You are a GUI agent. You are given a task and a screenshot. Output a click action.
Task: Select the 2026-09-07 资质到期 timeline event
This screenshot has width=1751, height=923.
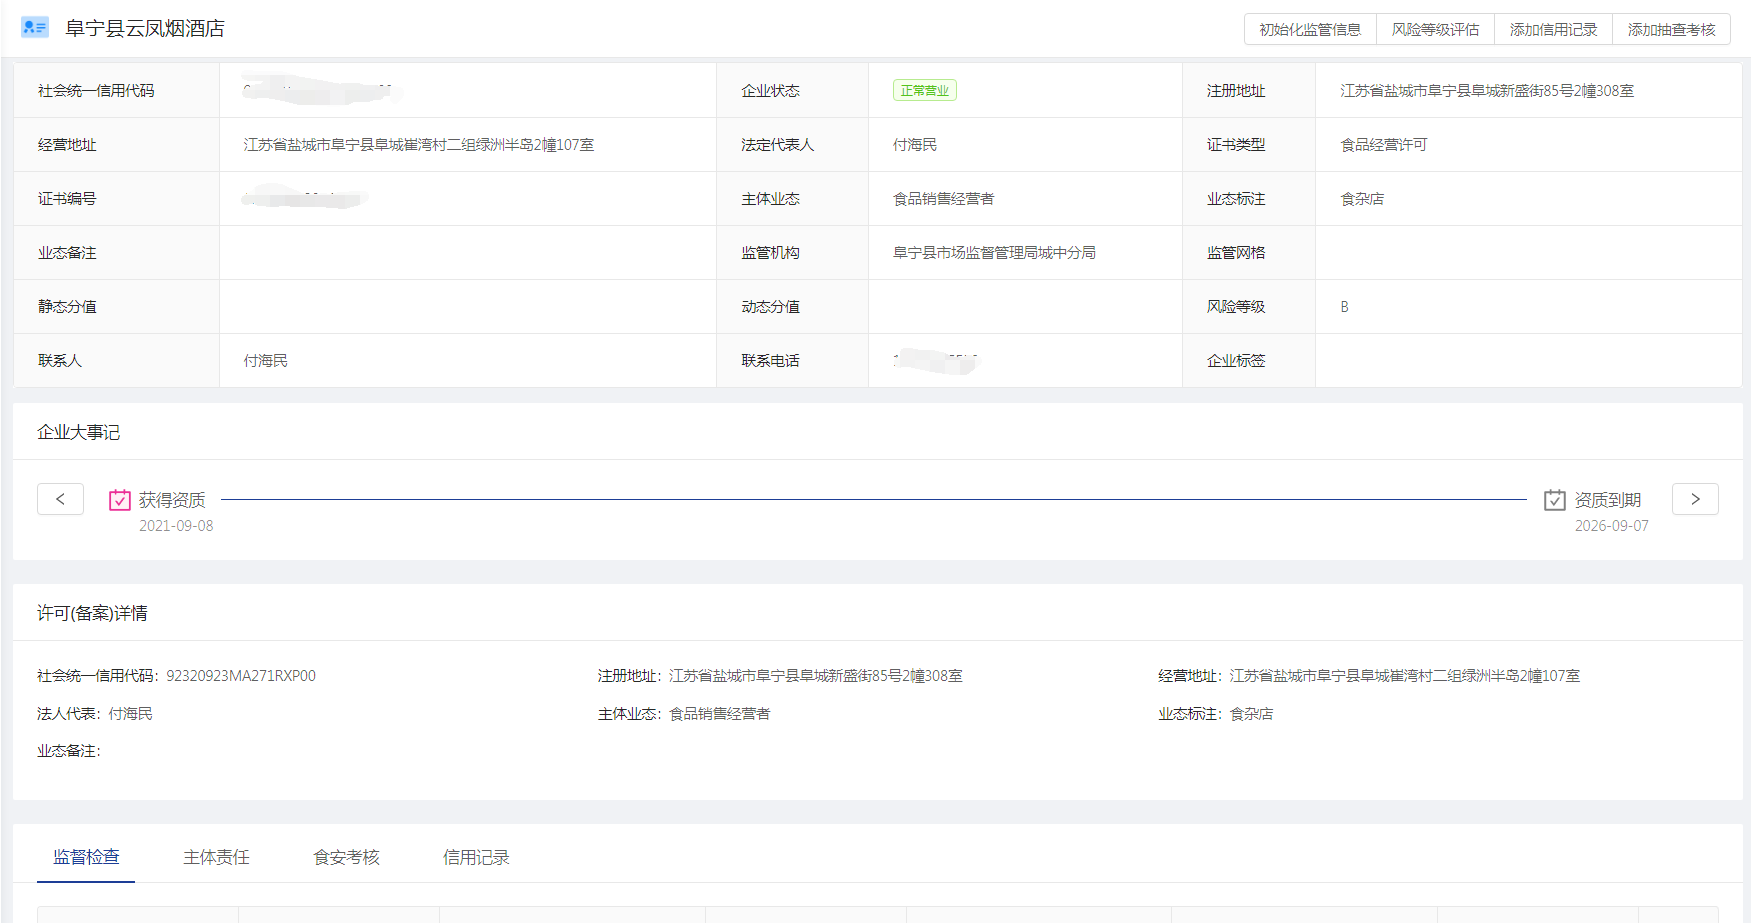(x=1608, y=500)
